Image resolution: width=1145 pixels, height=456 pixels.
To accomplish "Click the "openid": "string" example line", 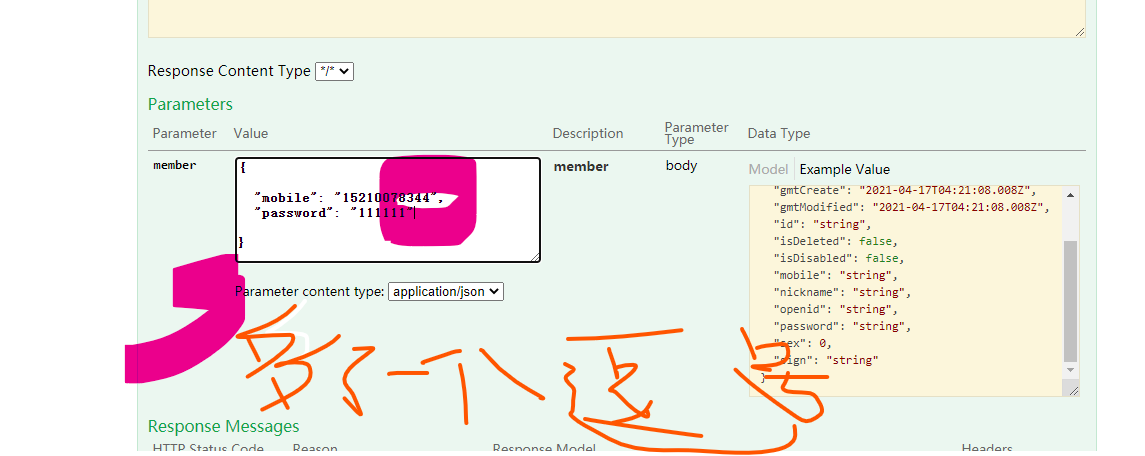I will click(x=835, y=309).
